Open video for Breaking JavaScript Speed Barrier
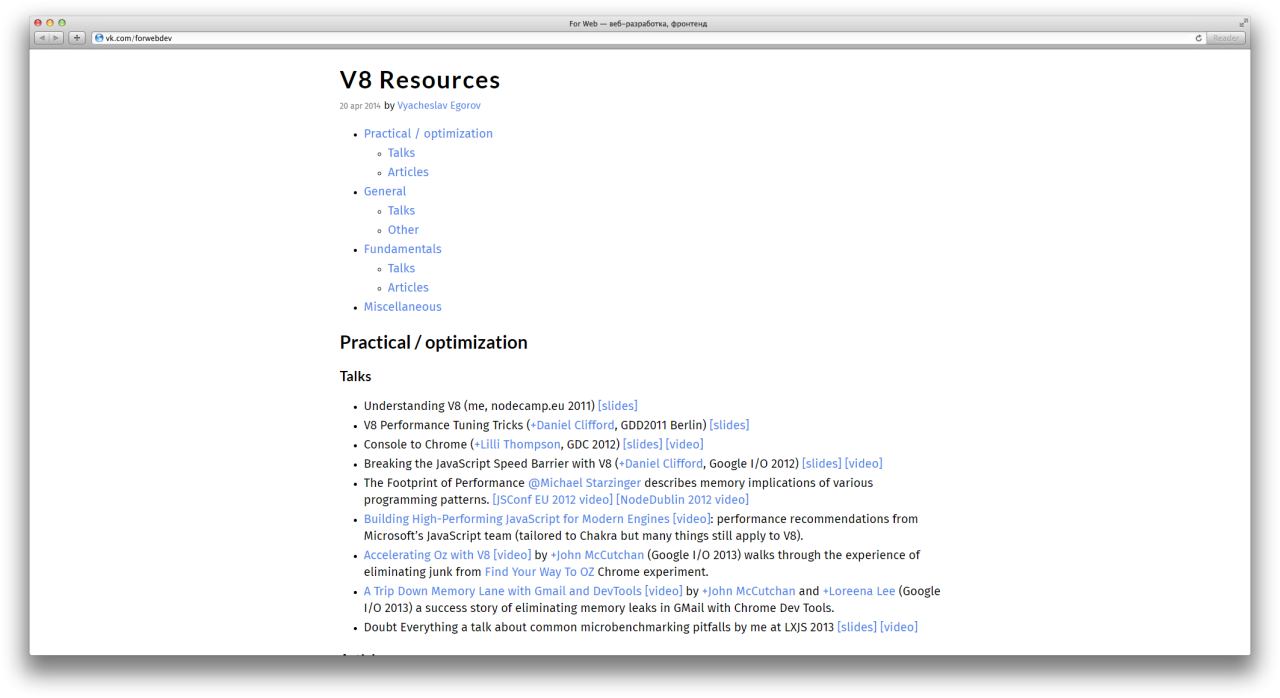Image resolution: width=1280 pixels, height=698 pixels. tap(863, 463)
